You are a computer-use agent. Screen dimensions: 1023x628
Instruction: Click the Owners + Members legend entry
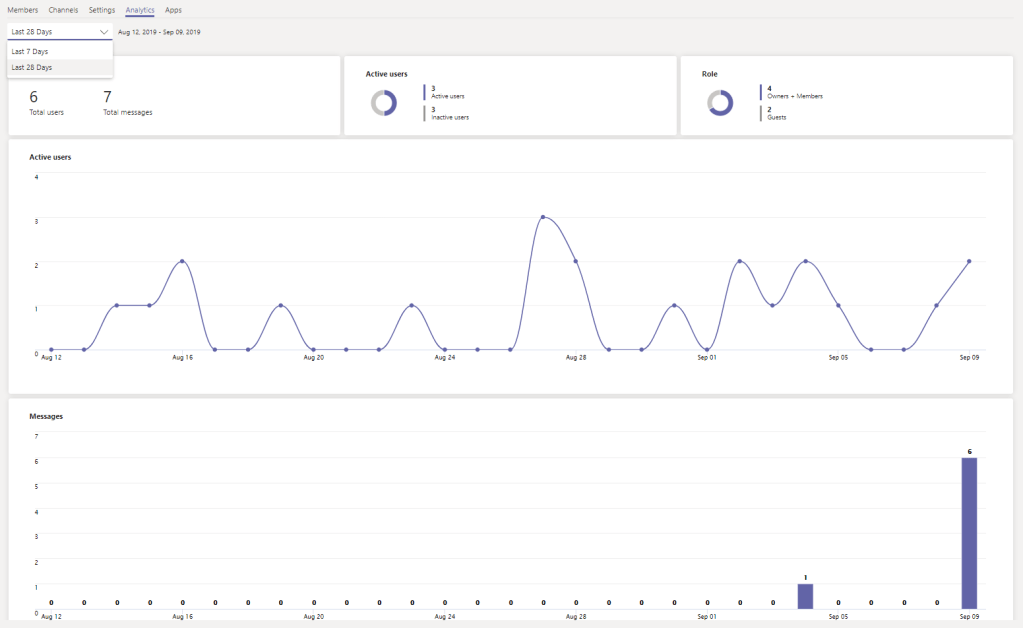pyautogui.click(x=794, y=92)
